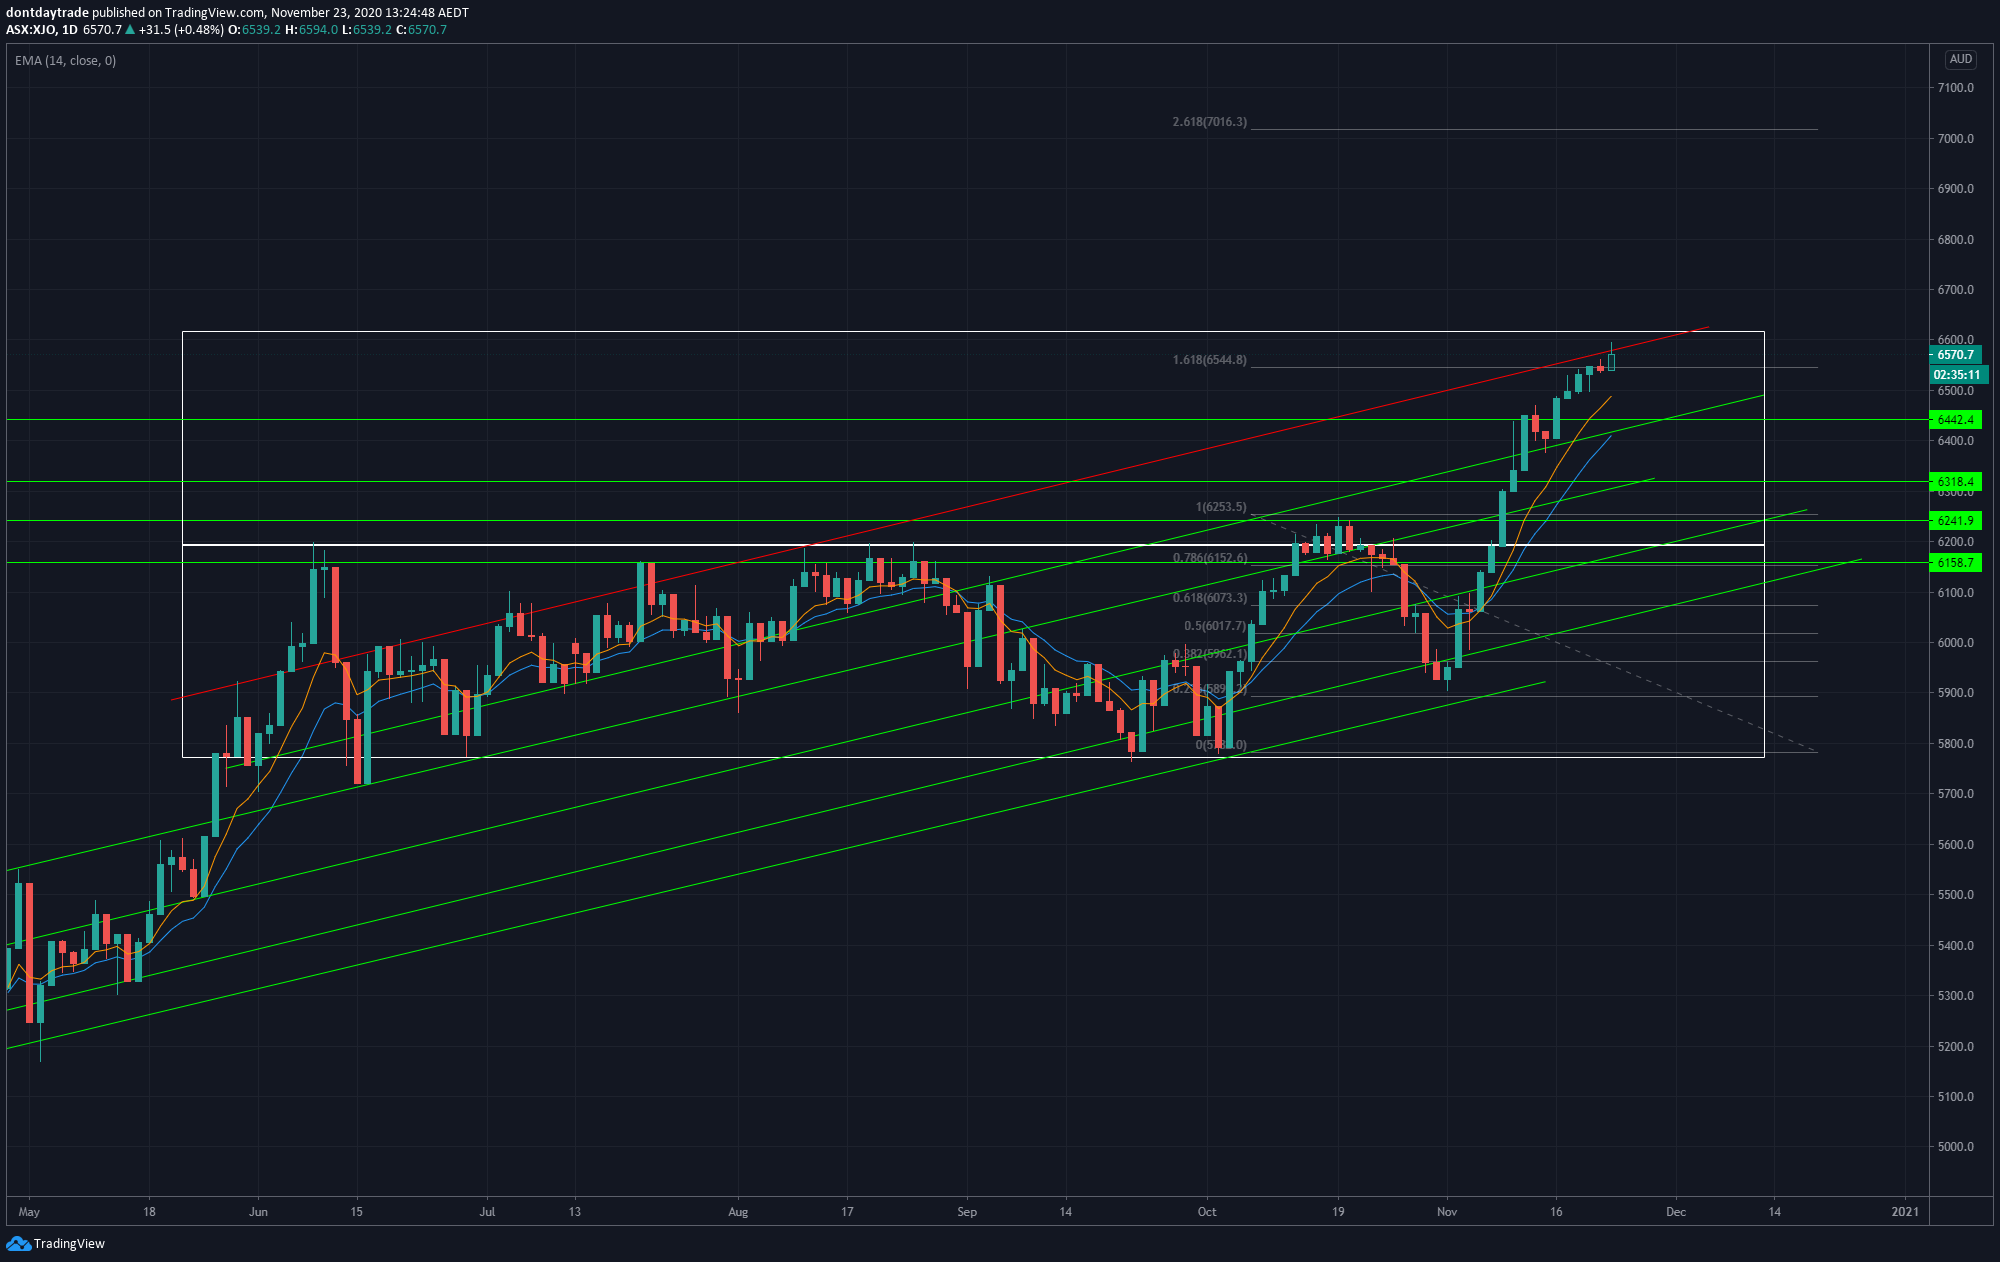
Task: Click the Oct date label on time axis
Action: 1207,1212
